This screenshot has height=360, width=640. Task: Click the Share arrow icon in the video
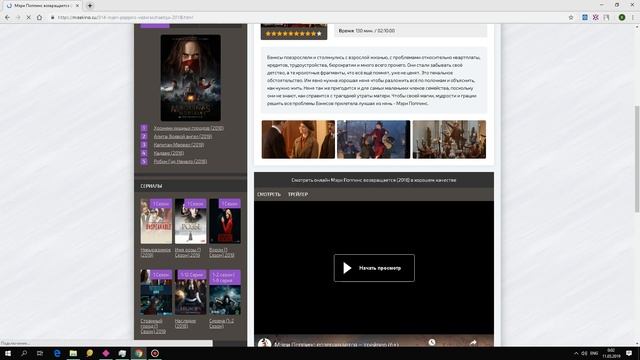point(473,342)
